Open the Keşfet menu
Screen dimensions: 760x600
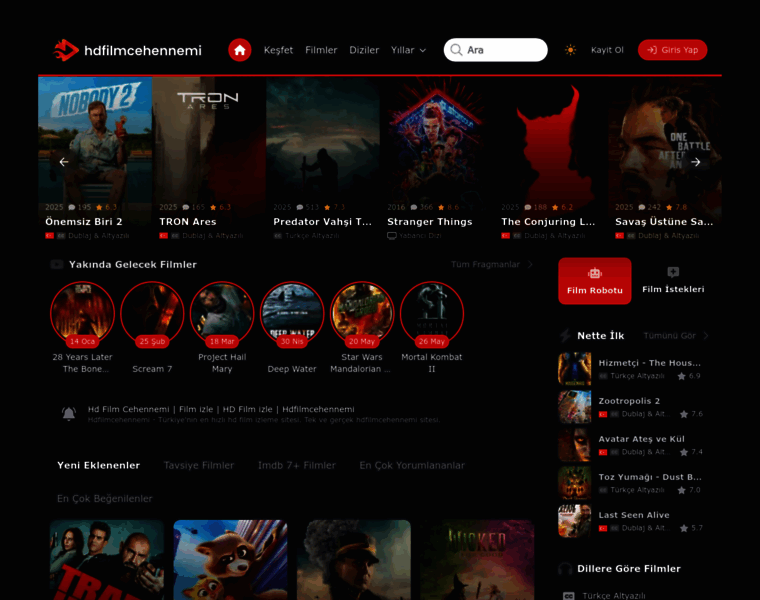coord(278,50)
